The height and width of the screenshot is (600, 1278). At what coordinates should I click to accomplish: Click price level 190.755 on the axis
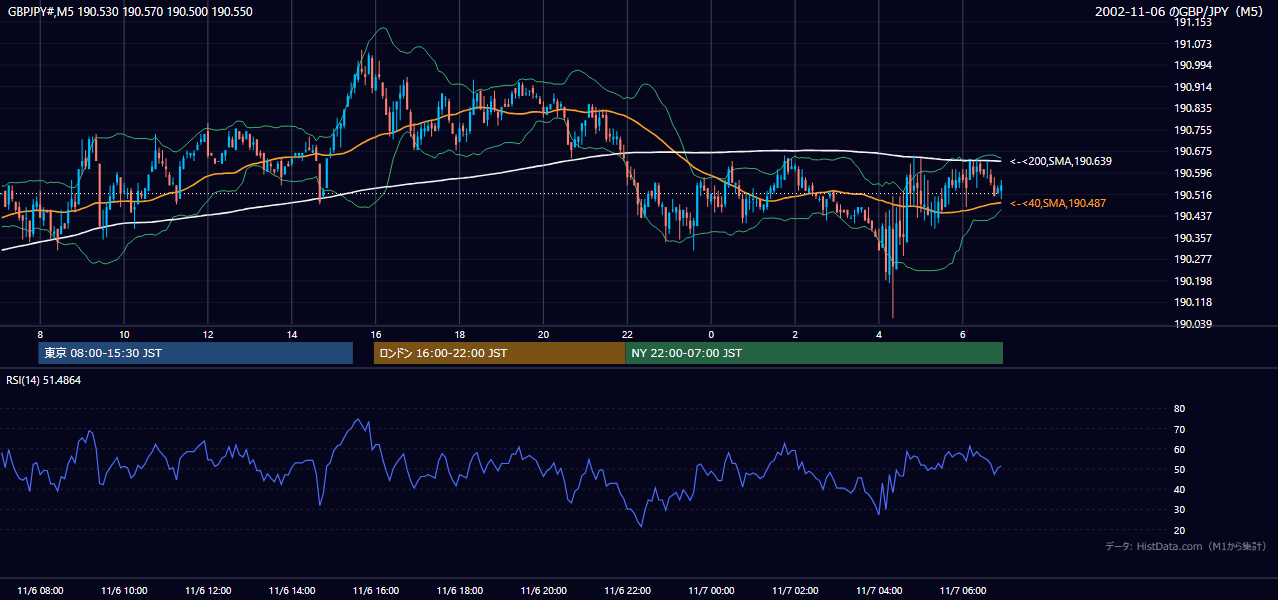(x=1192, y=130)
